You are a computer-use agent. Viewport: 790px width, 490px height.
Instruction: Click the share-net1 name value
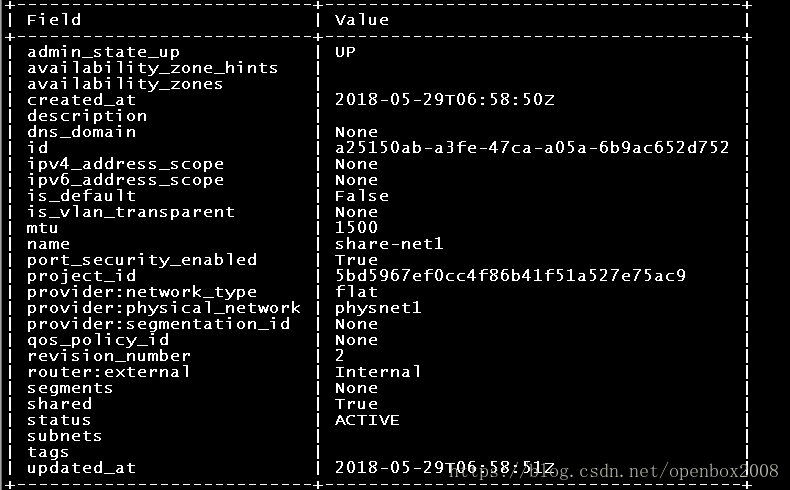point(389,244)
